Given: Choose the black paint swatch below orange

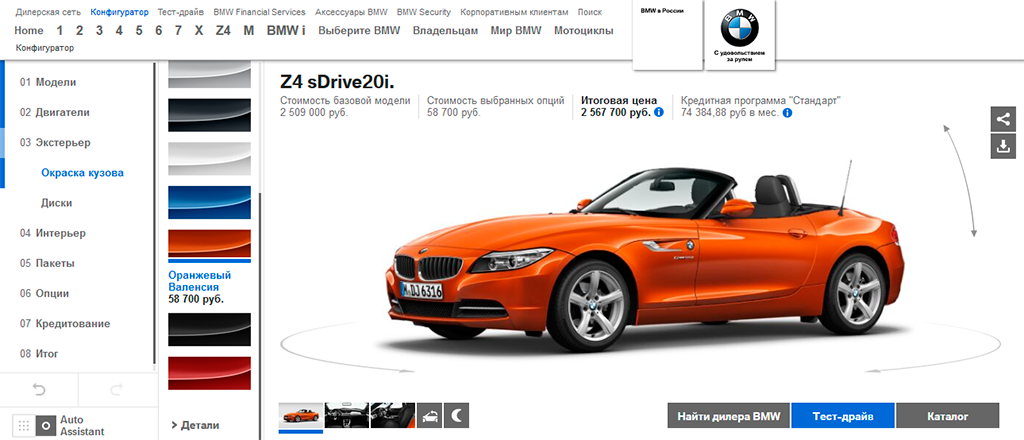Looking at the screenshot, I should pos(210,329).
